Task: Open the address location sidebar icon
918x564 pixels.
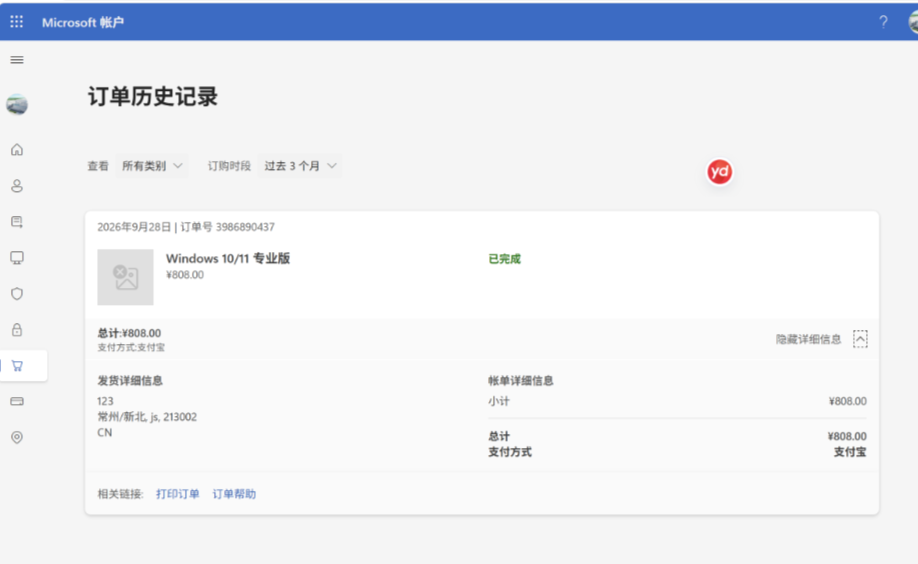Action: (x=17, y=437)
